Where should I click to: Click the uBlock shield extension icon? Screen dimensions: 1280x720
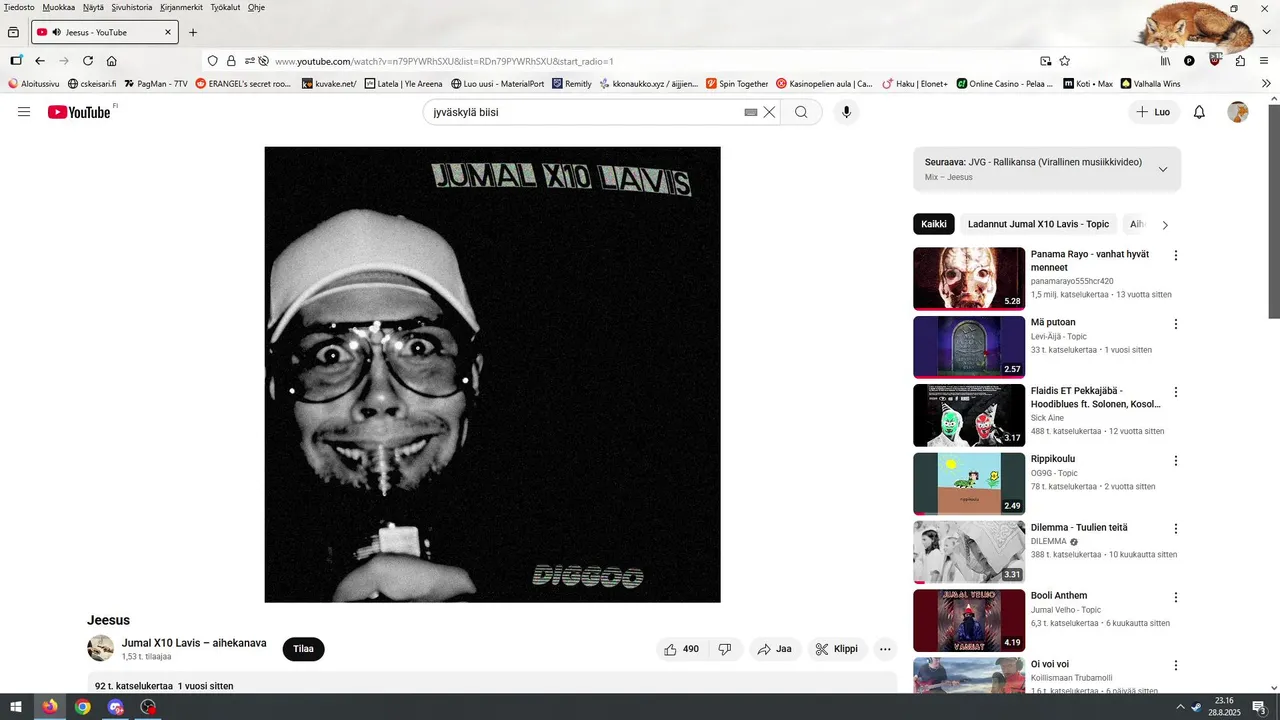point(1215,60)
